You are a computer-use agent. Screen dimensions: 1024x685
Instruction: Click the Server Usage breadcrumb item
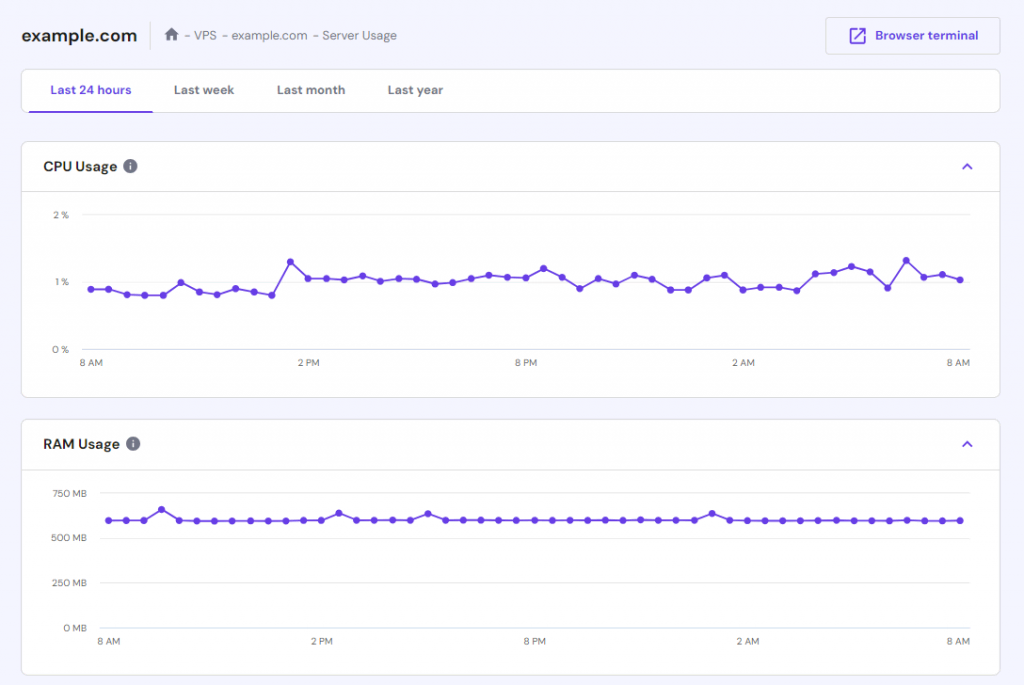[359, 35]
